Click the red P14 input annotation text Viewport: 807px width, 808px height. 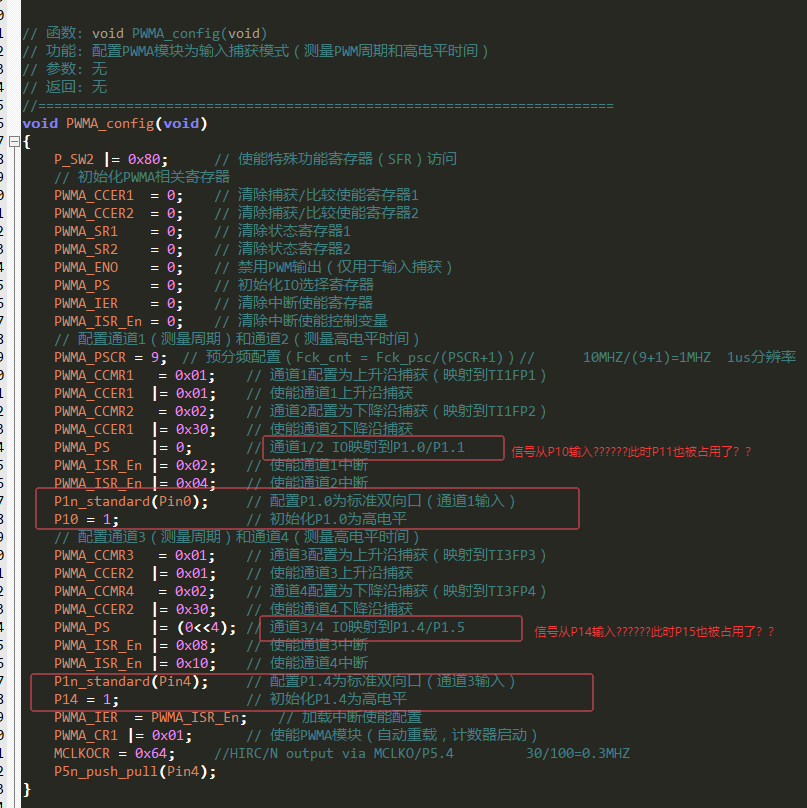point(654,631)
